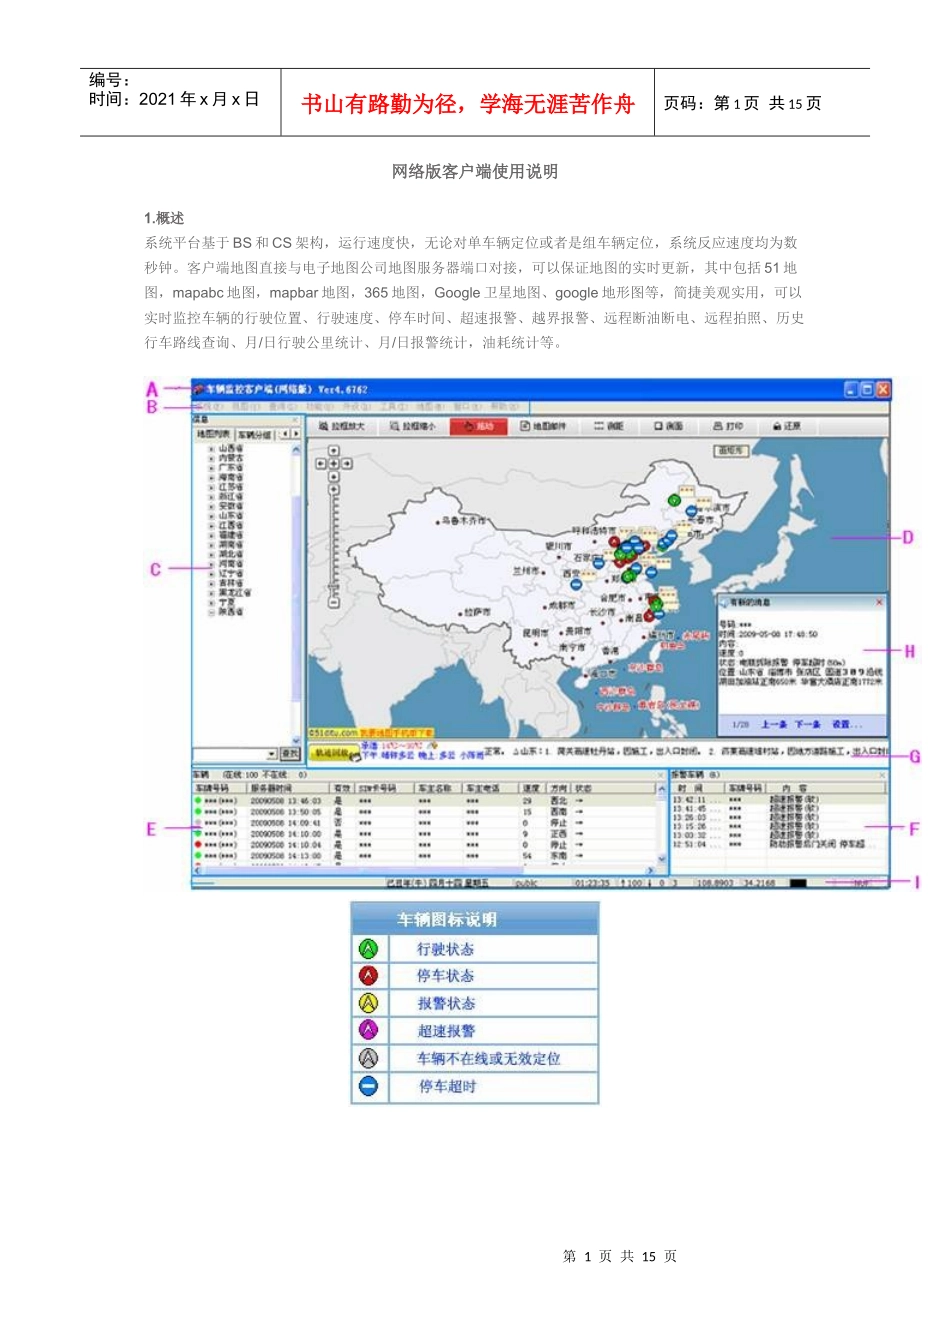The image size is (950, 1344).
Task: Choose the 测距 distance measuring tool
Action: coord(609,426)
